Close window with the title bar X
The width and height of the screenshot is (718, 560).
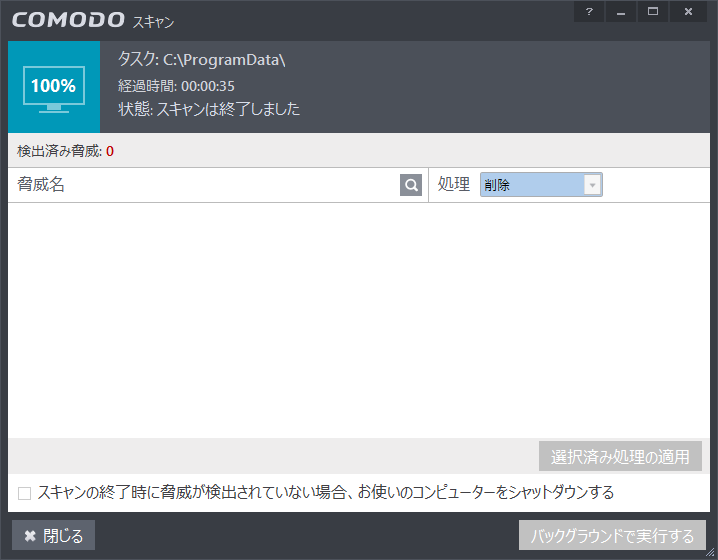pos(688,11)
